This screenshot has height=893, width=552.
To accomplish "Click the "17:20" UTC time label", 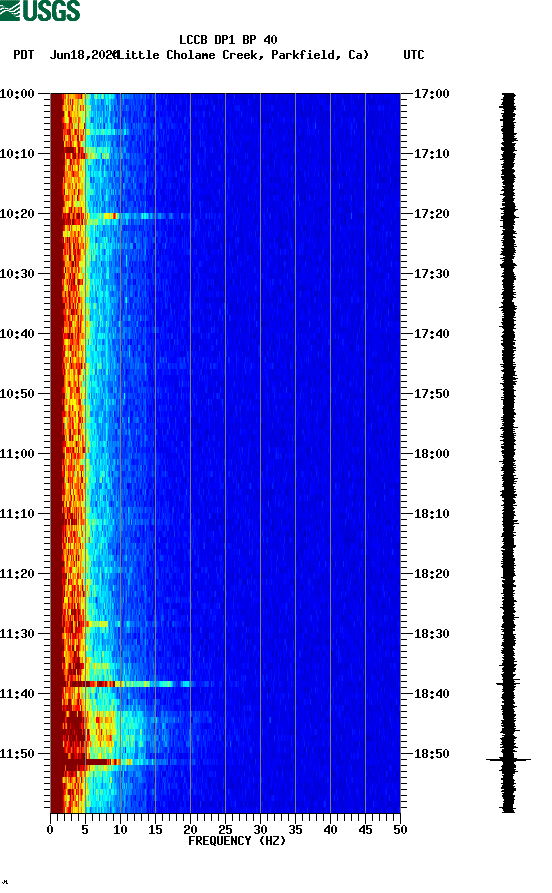I will [x=432, y=214].
